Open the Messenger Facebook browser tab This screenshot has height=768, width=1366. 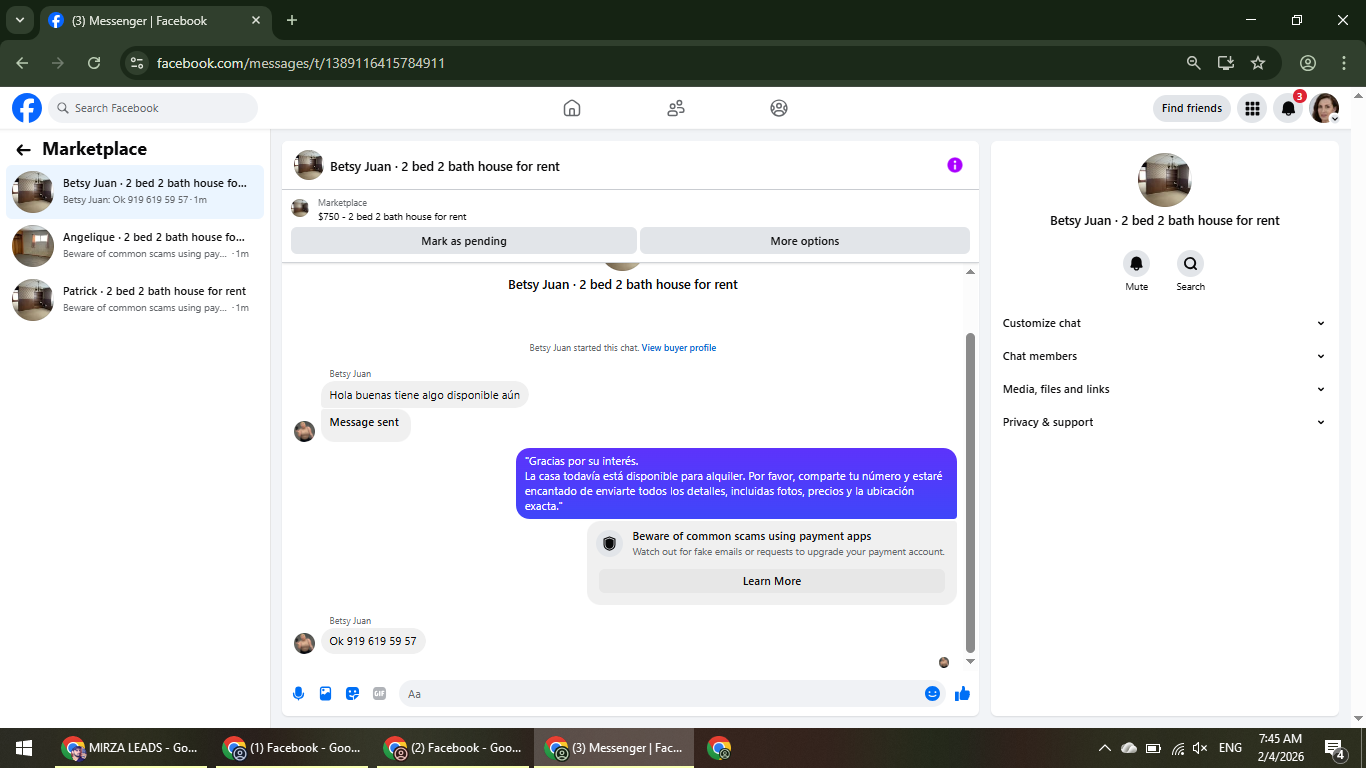tap(155, 20)
